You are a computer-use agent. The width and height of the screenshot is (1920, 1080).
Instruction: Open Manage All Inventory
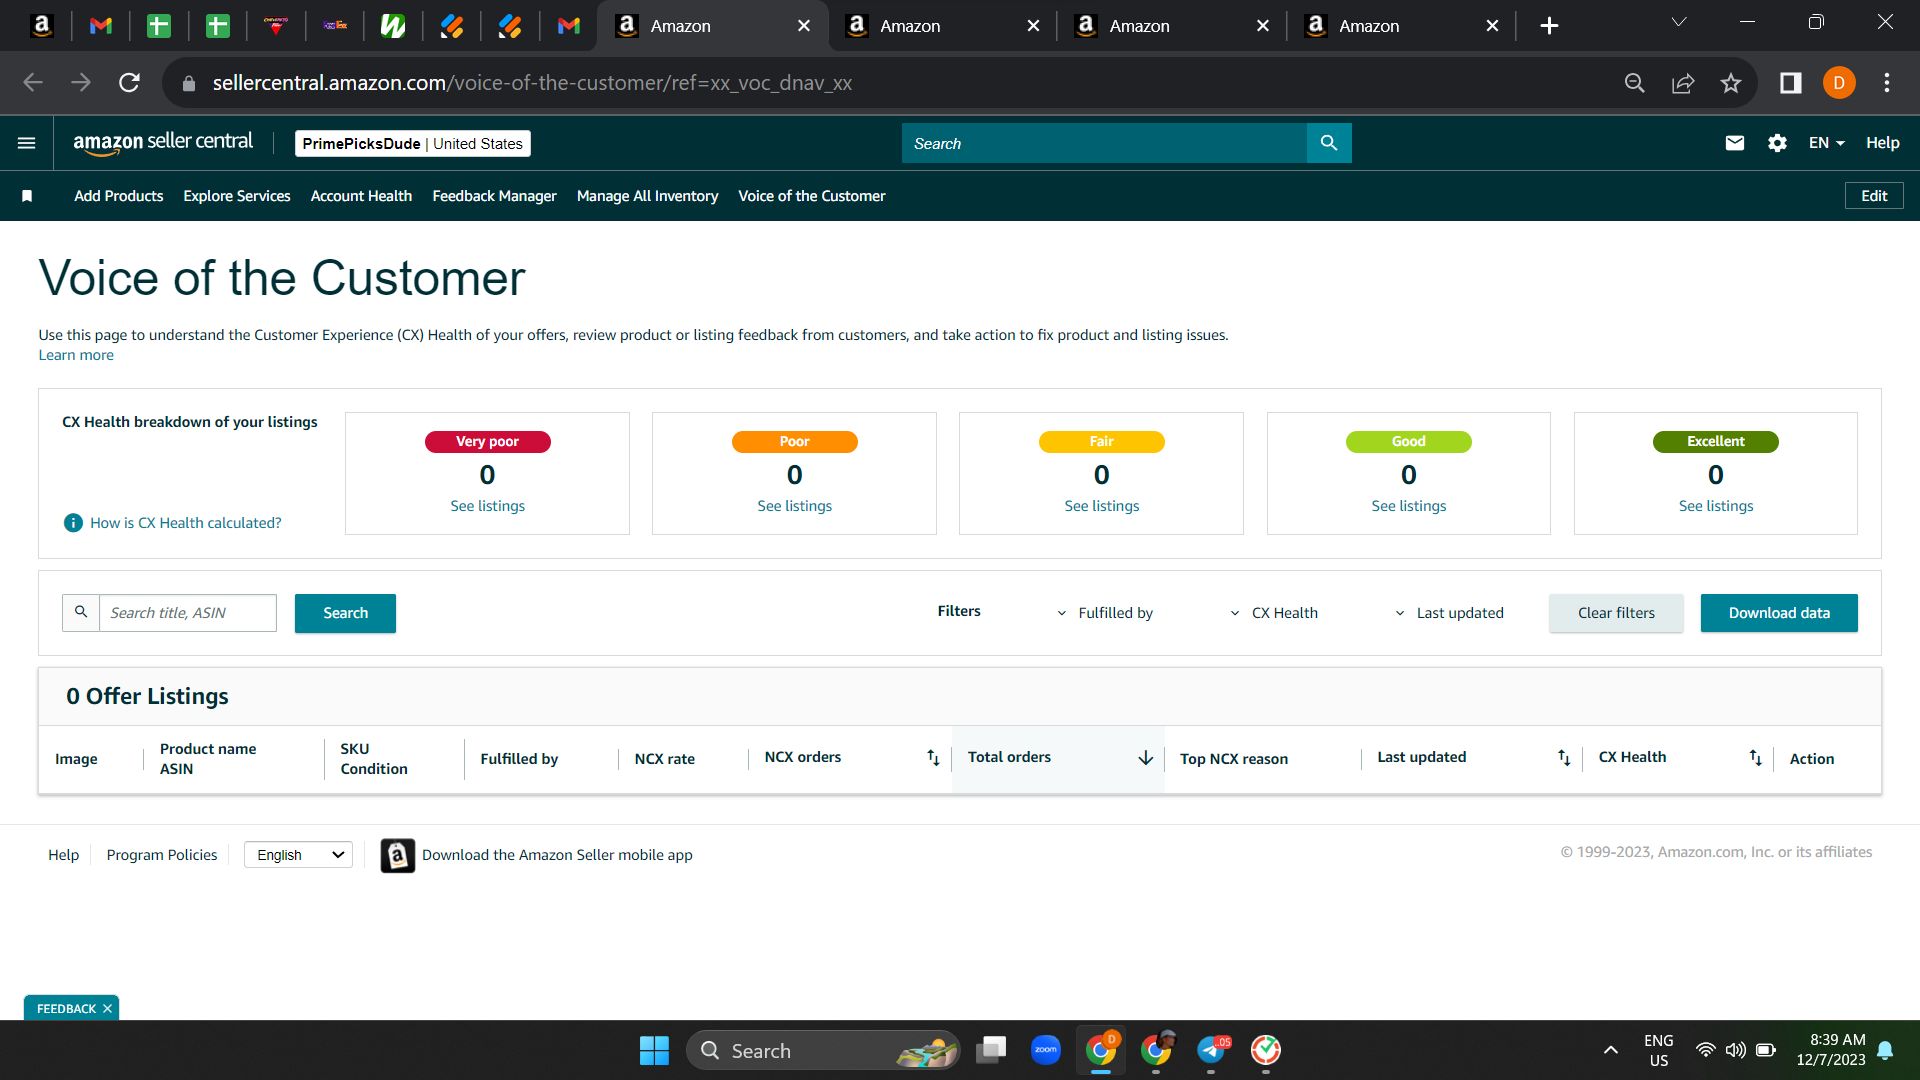pos(647,196)
